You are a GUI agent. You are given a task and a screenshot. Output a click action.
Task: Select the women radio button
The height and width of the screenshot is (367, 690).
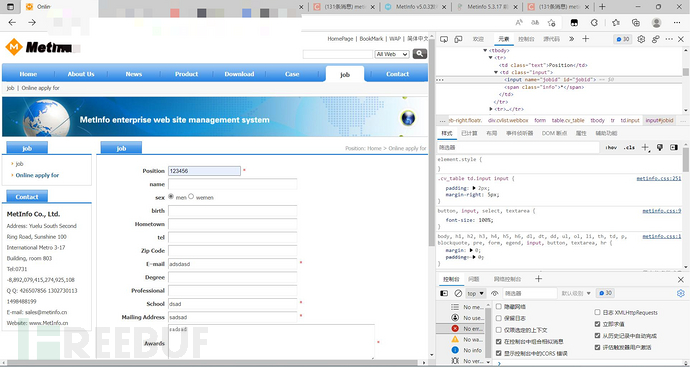coord(191,197)
